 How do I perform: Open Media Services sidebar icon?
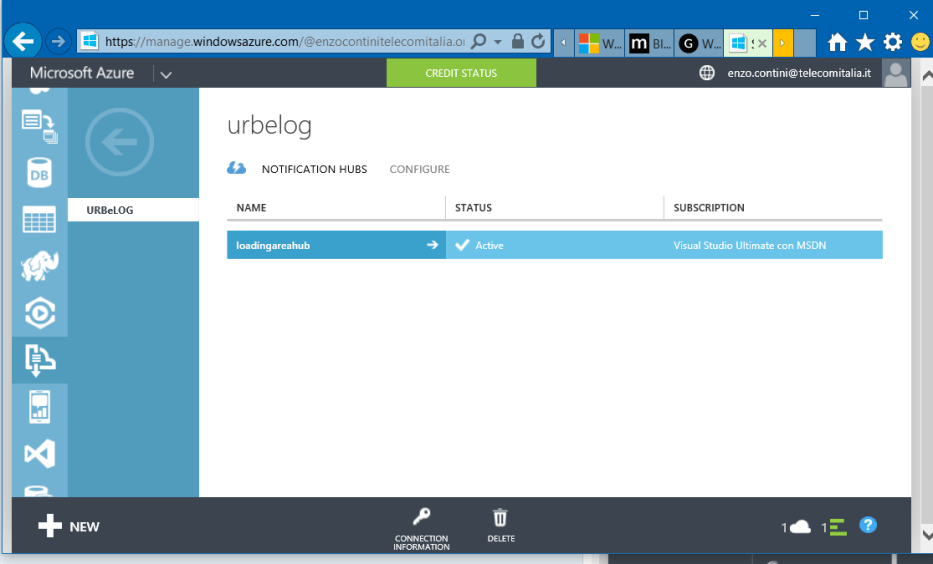click(x=39, y=313)
